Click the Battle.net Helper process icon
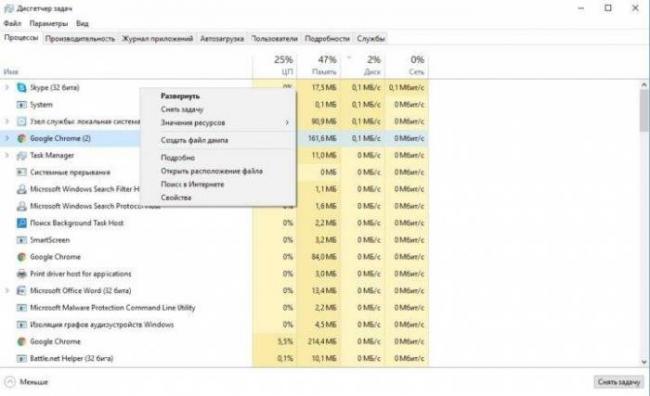Screen dimensions: 650x396 click(x=22, y=358)
